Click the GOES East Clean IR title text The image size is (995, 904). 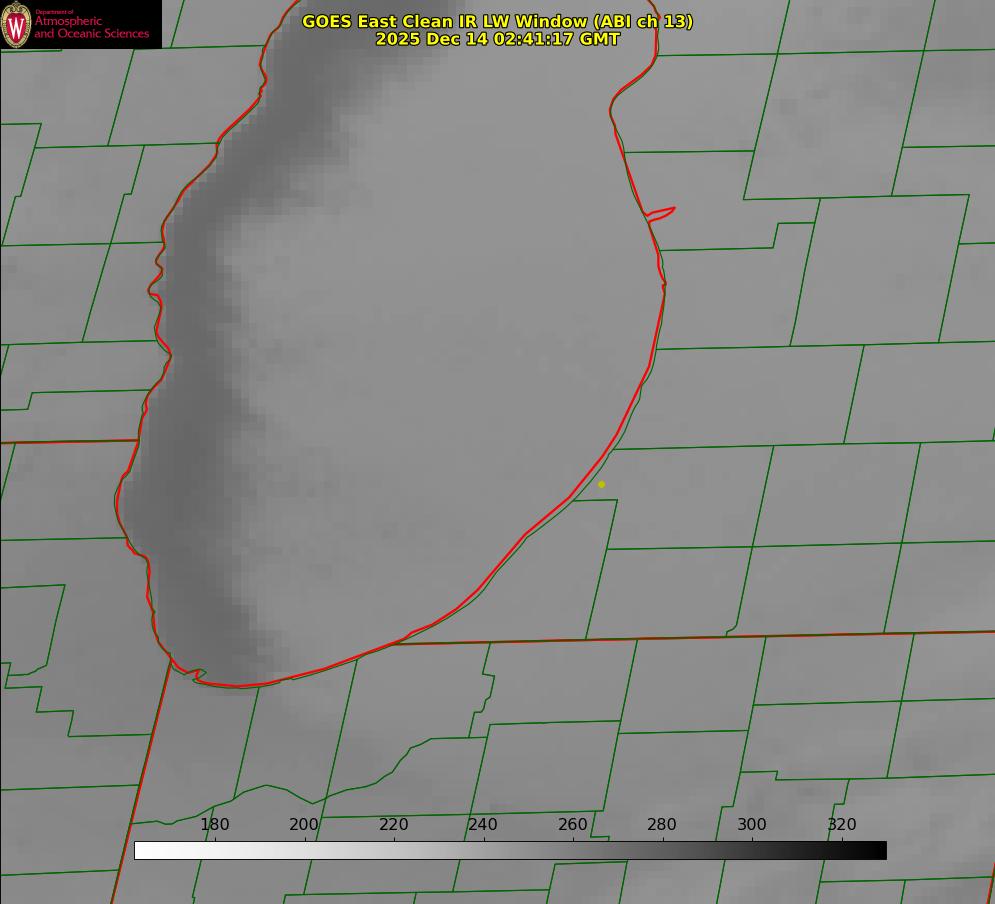[x=498, y=21]
